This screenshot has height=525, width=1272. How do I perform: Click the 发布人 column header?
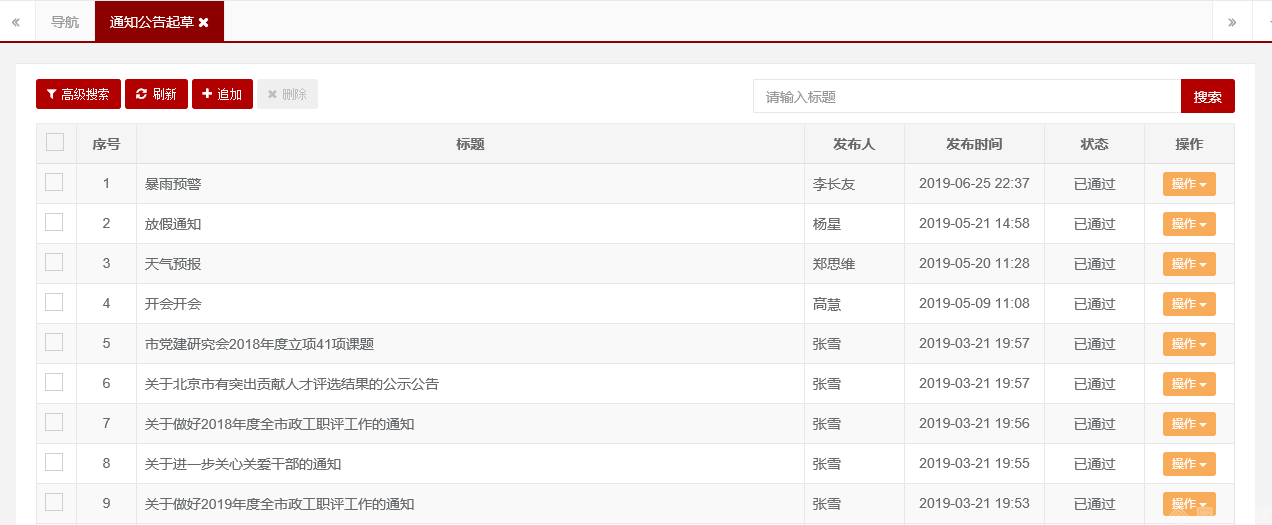854,144
